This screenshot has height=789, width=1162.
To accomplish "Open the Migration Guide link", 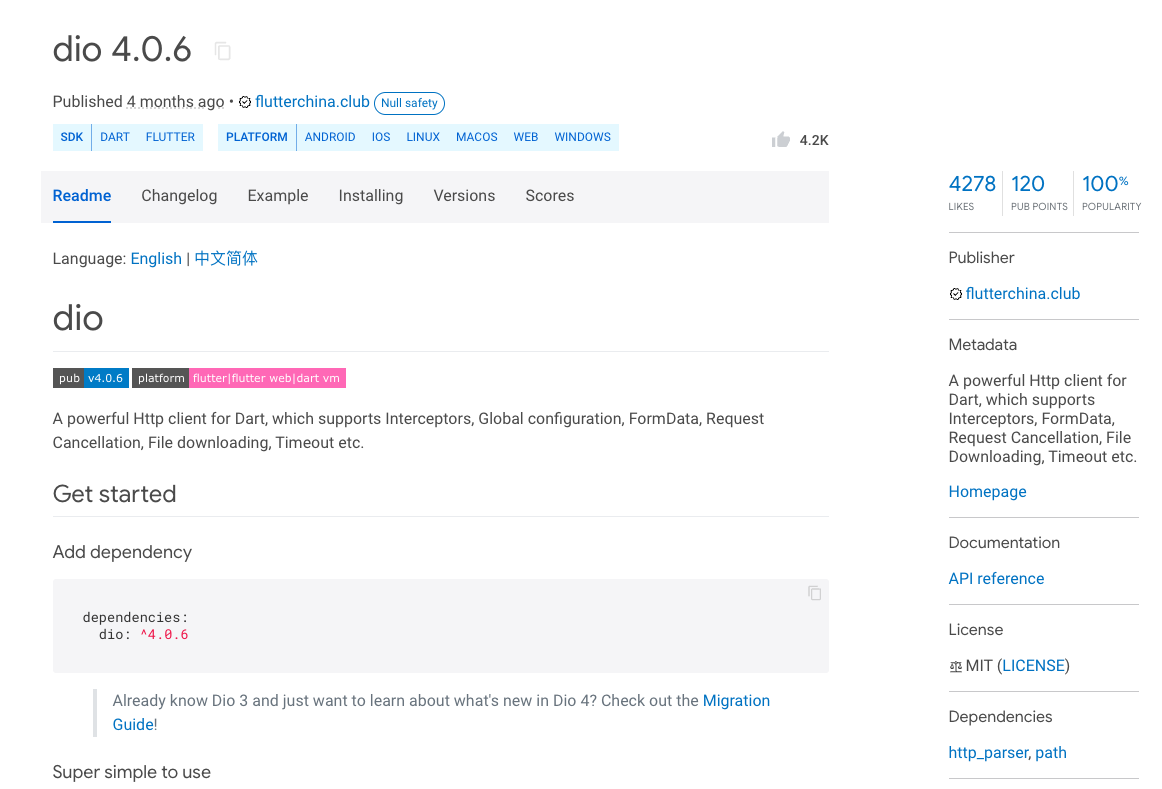I will coord(736,701).
